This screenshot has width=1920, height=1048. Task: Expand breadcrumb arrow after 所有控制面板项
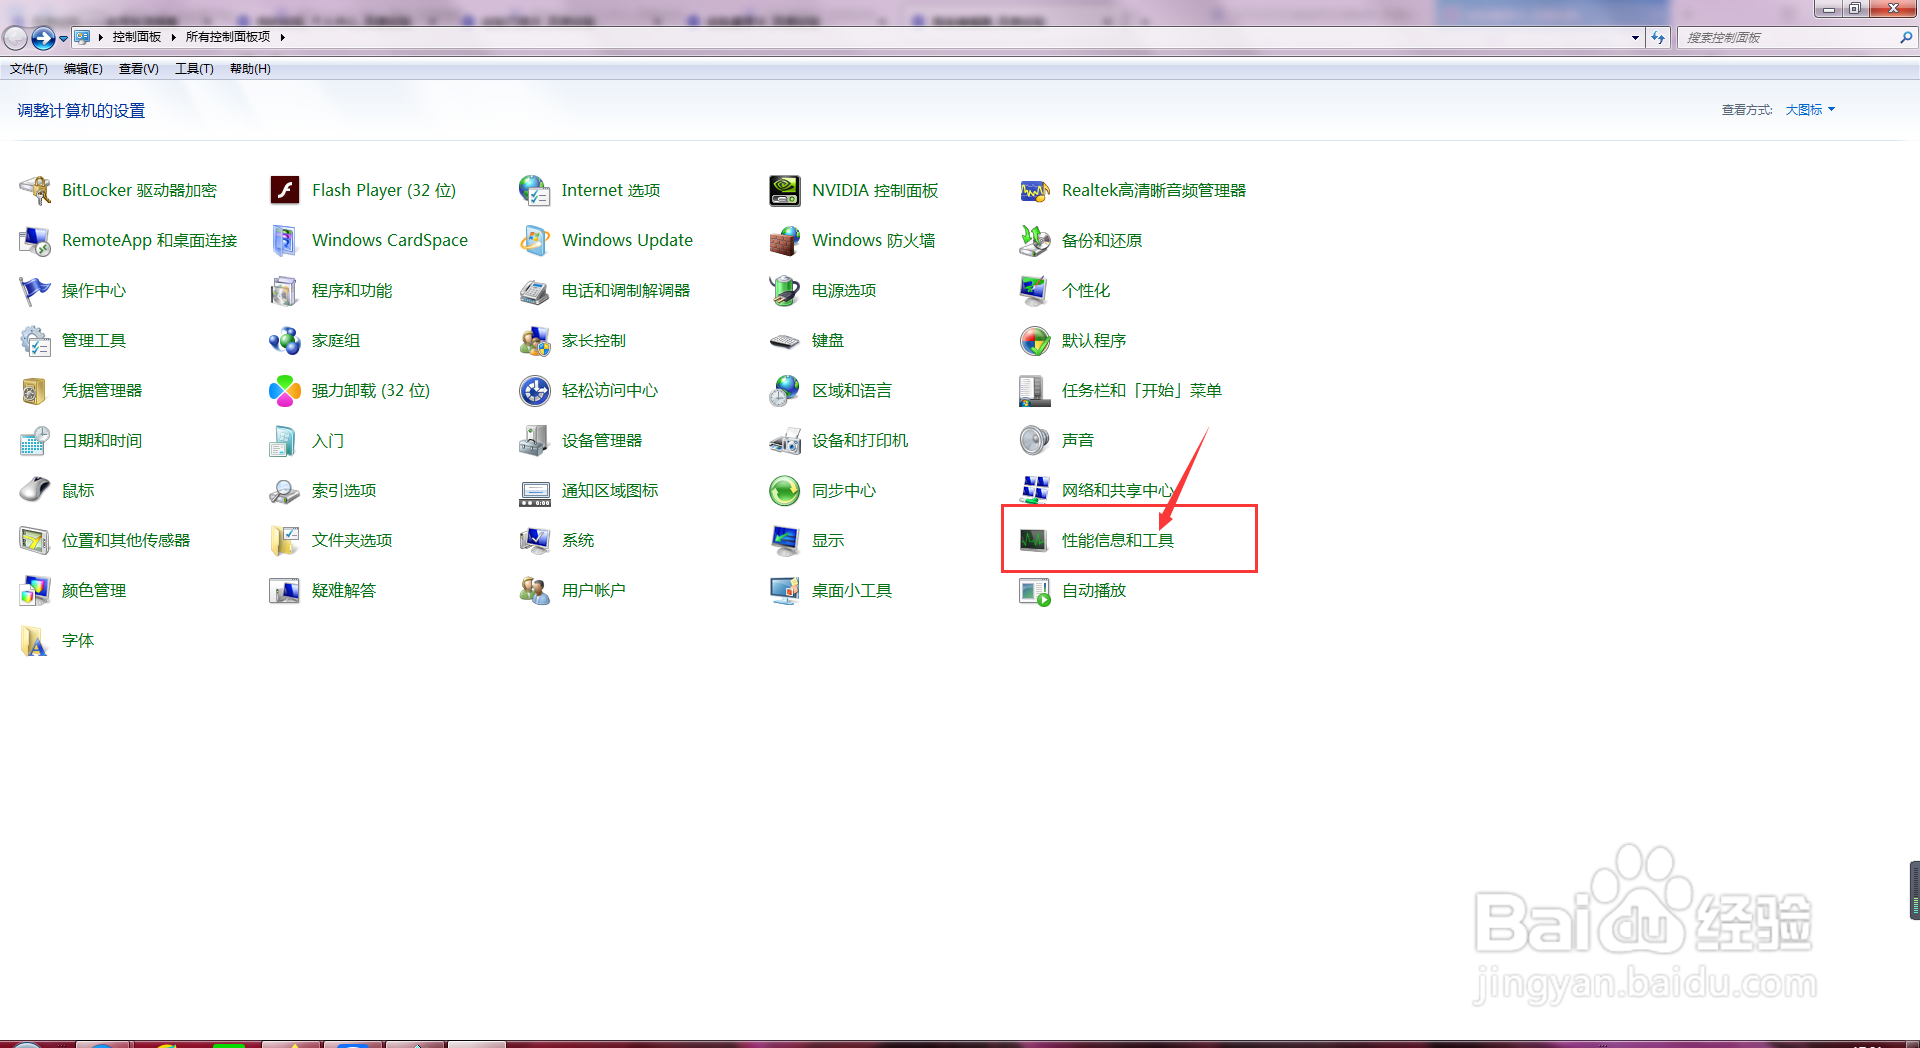tap(283, 37)
